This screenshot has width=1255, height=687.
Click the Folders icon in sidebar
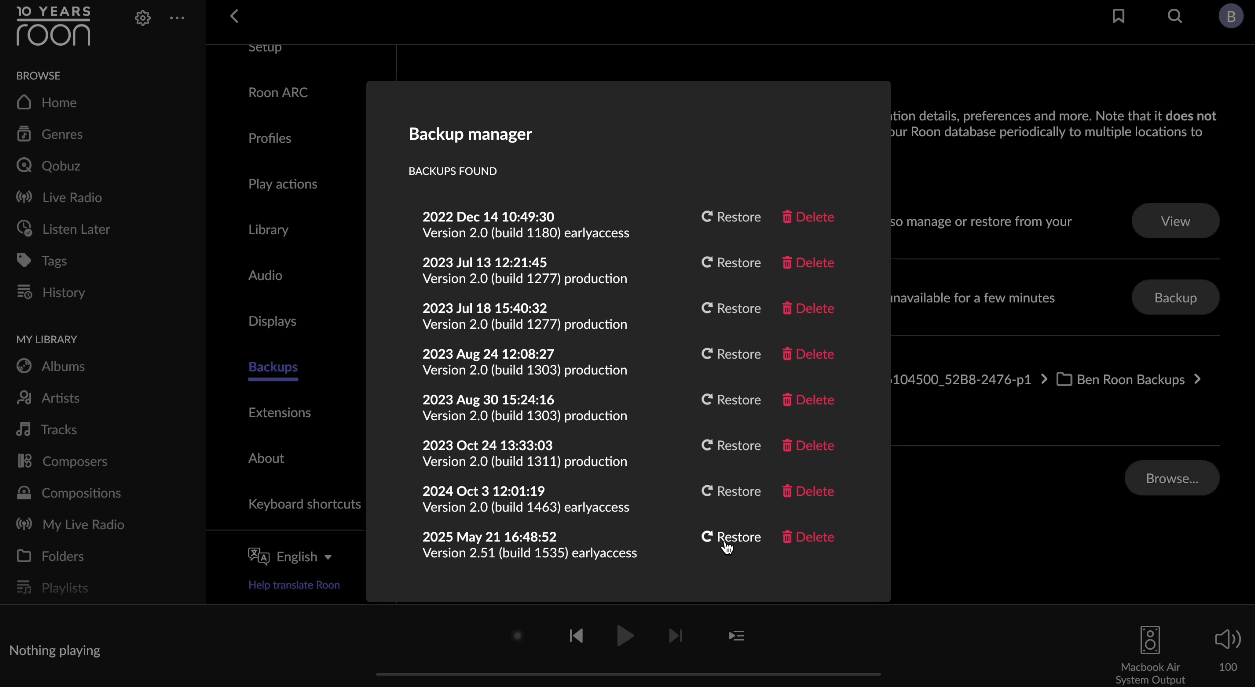point(24,556)
